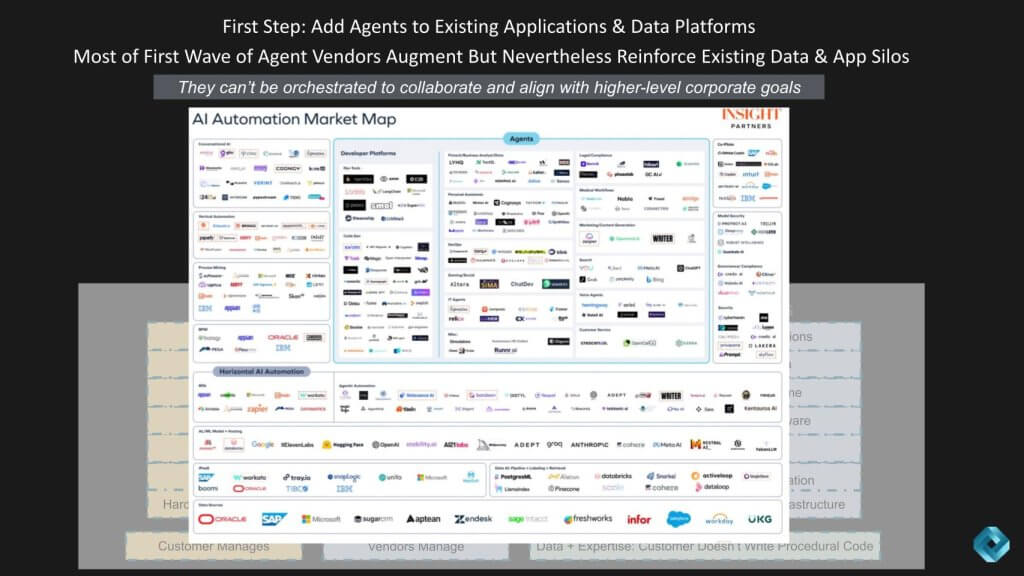Click the italic 'They can't be orchestrated' banner
The height and width of the screenshot is (576, 1024).
[488, 88]
